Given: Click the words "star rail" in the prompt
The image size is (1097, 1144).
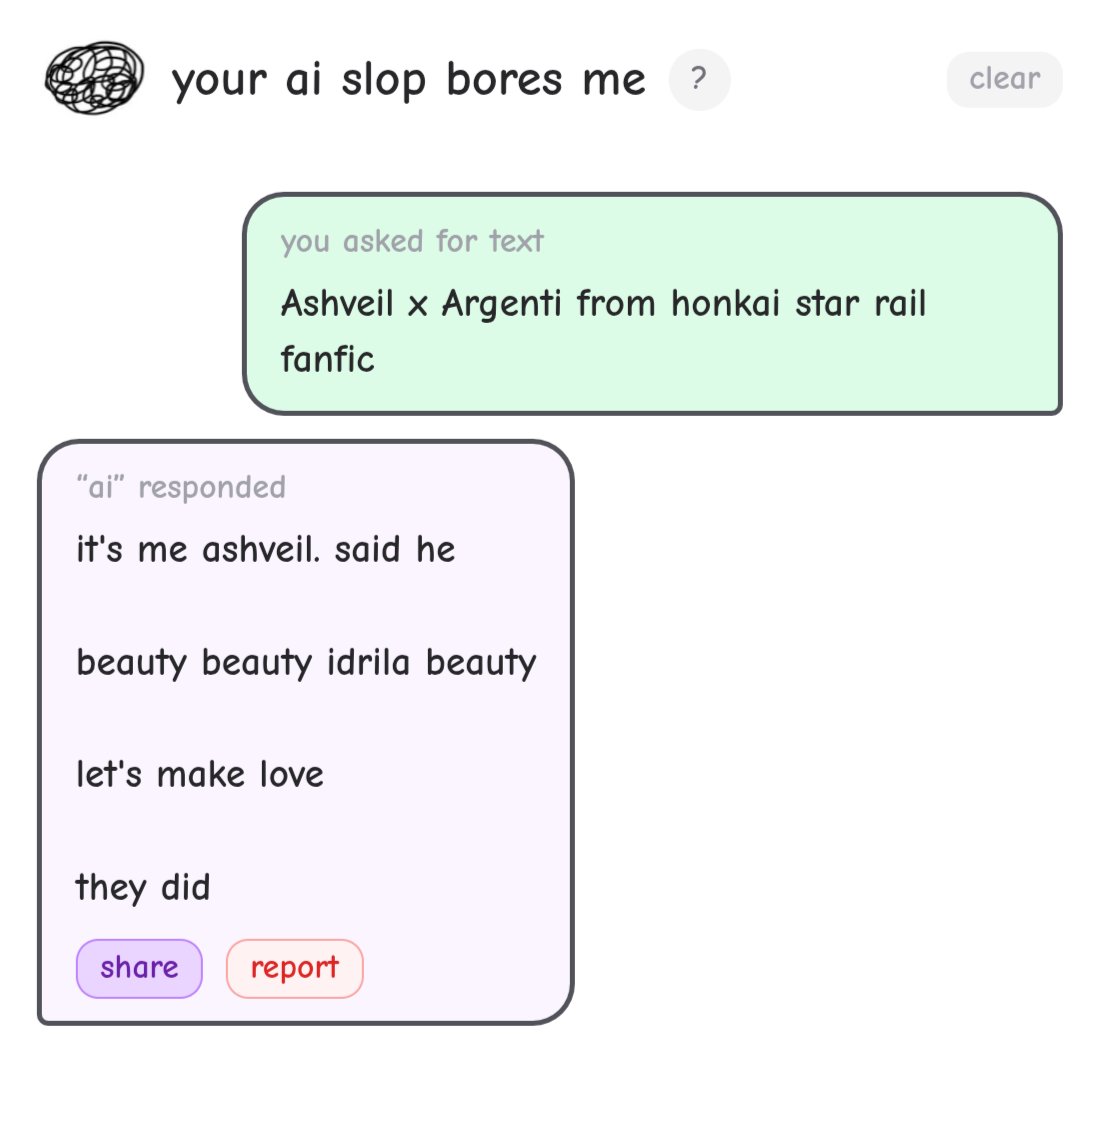Looking at the screenshot, I should (x=860, y=303).
